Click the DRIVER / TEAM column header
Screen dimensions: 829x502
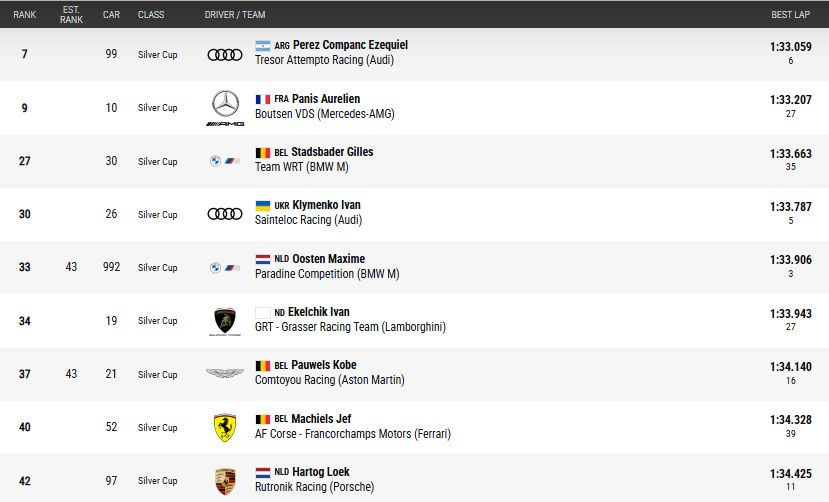pos(236,15)
